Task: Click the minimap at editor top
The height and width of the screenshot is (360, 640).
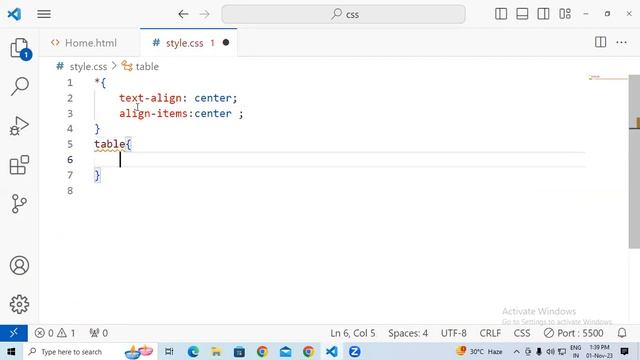Action: point(608,77)
